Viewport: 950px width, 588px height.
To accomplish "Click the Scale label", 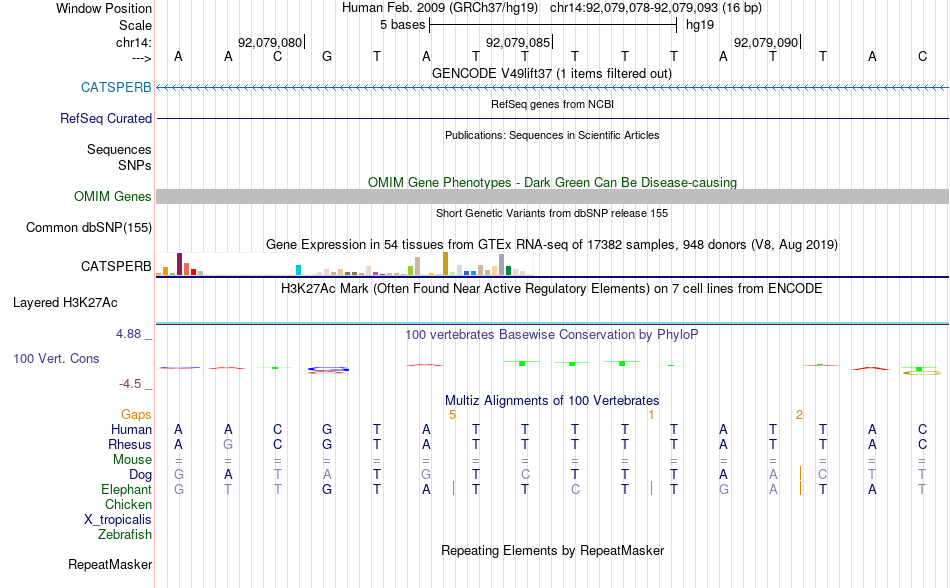I will 135,26.
